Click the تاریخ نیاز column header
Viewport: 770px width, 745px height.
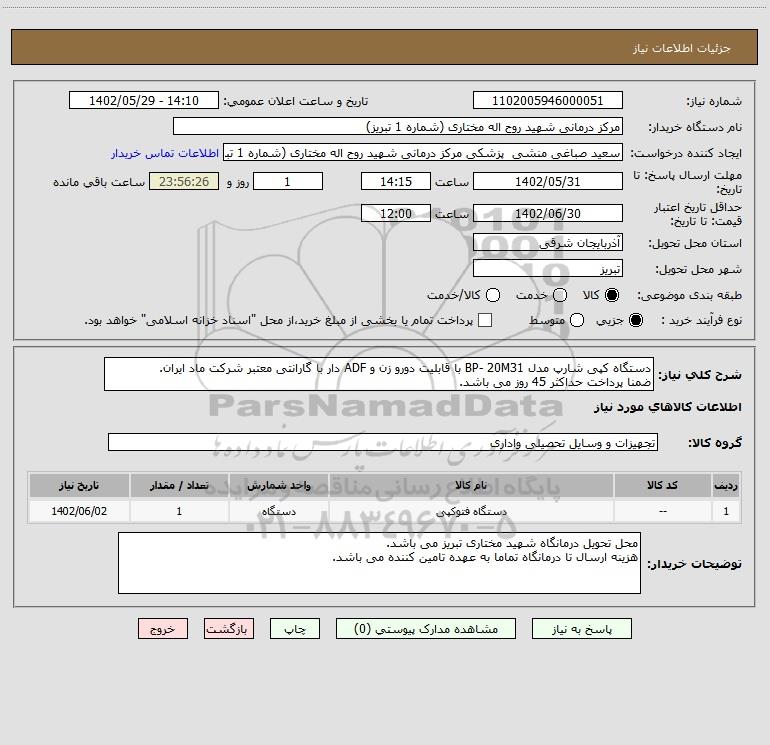tap(79, 485)
